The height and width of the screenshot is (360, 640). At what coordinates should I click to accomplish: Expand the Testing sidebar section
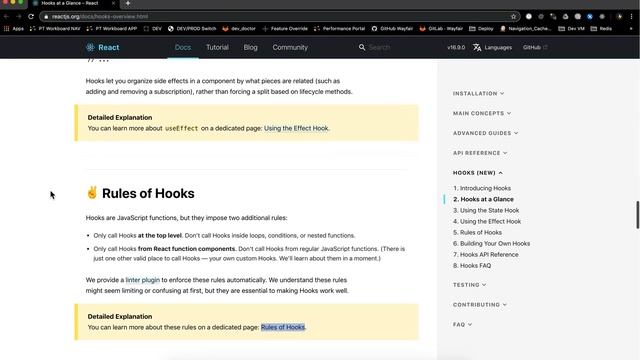(469, 285)
